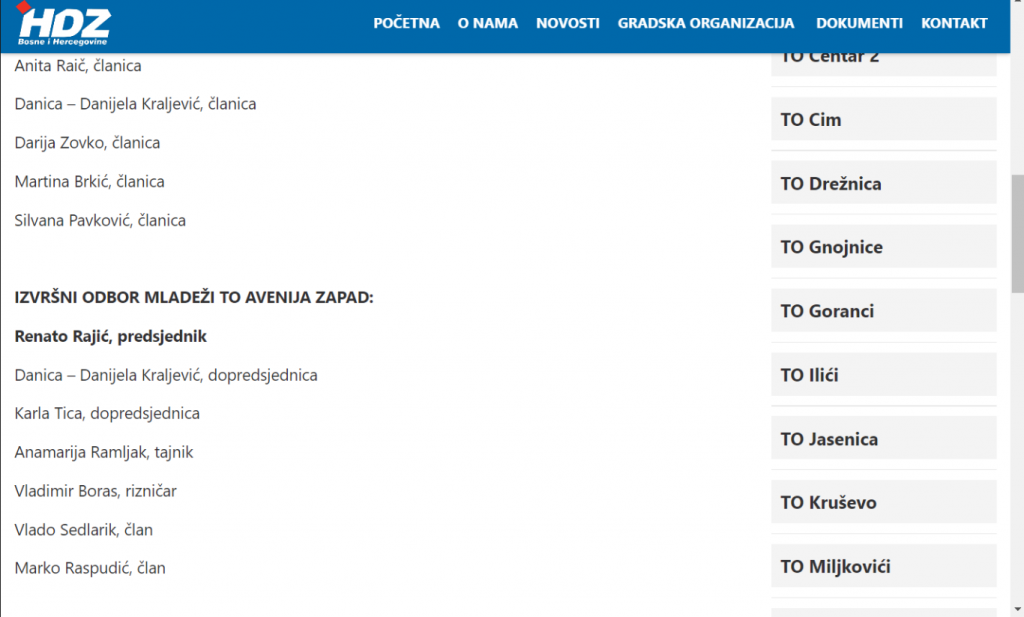Select TO Gnojnice in the sidebar

[x=832, y=247]
